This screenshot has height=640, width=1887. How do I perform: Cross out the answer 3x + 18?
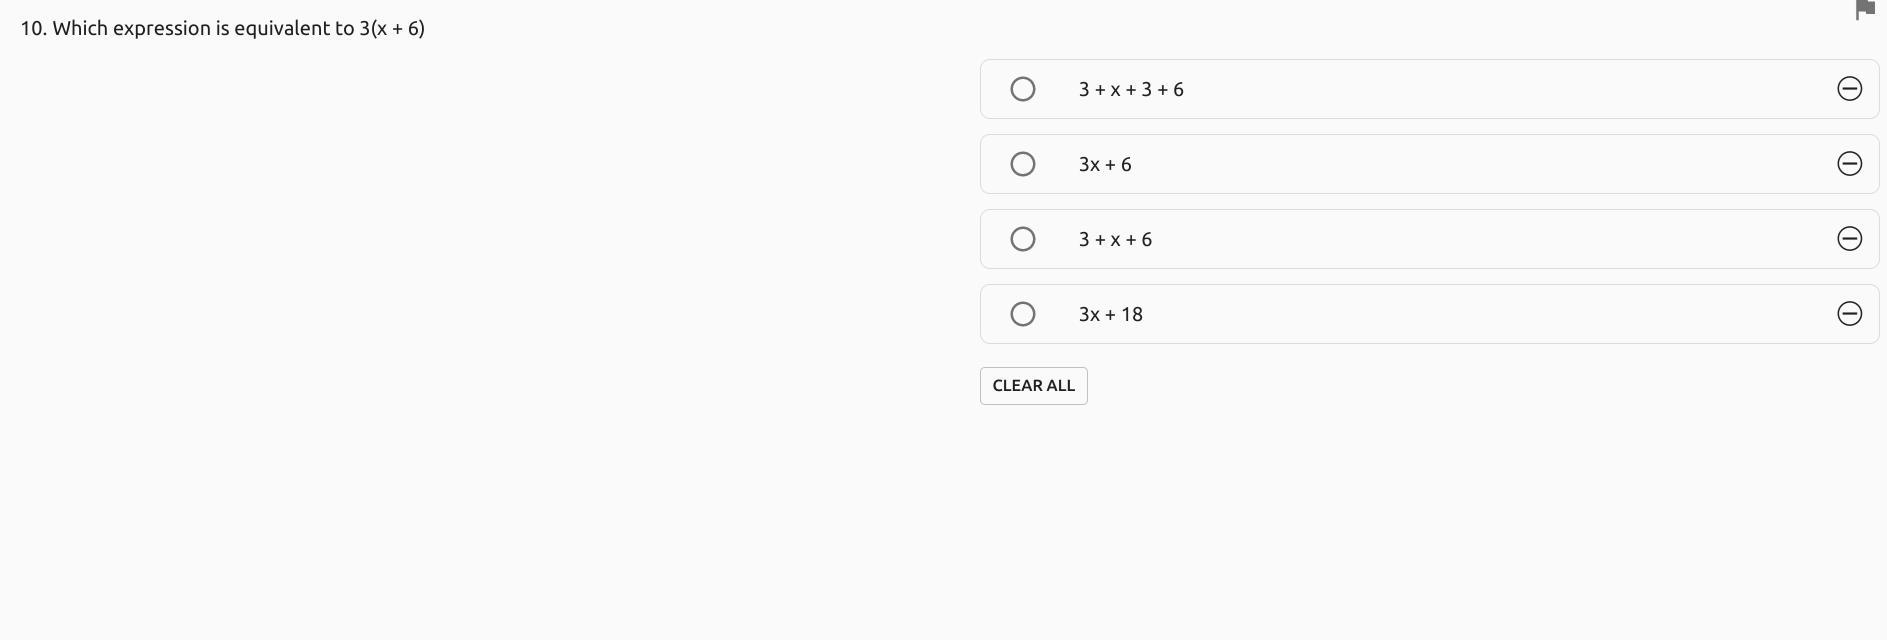pyautogui.click(x=1849, y=314)
